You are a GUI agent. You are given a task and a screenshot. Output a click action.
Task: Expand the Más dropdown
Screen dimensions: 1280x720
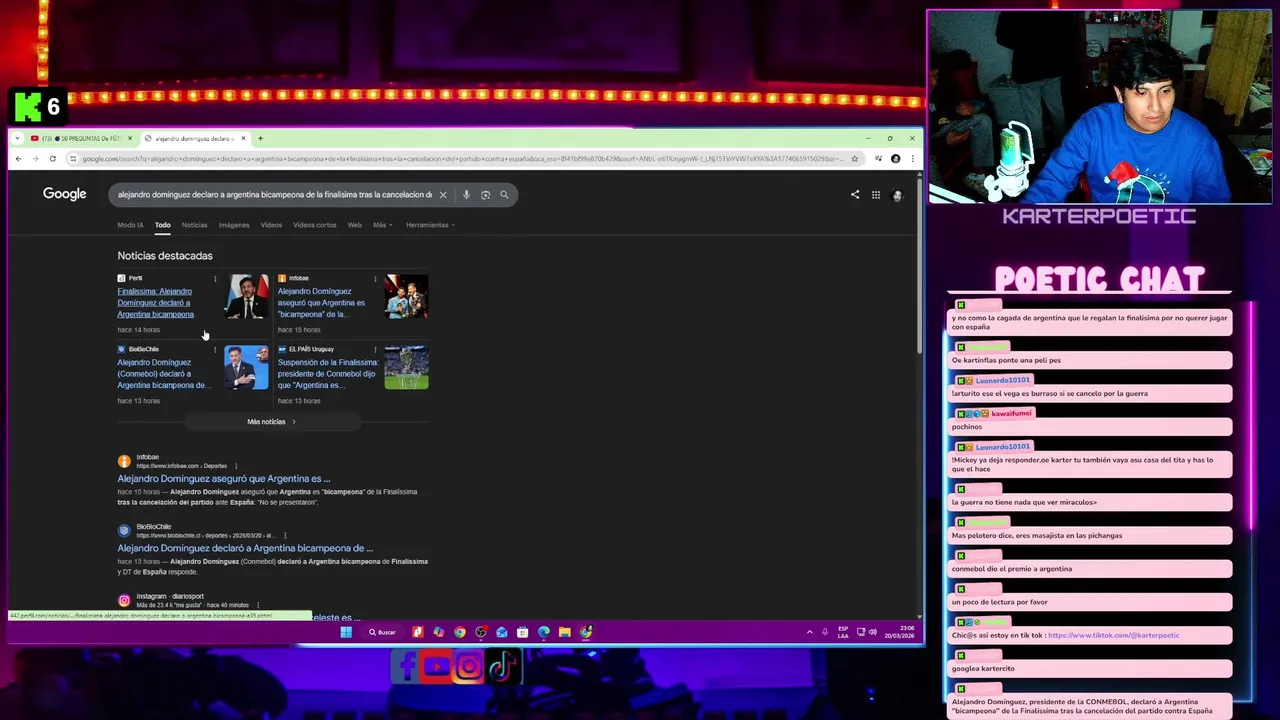(382, 225)
